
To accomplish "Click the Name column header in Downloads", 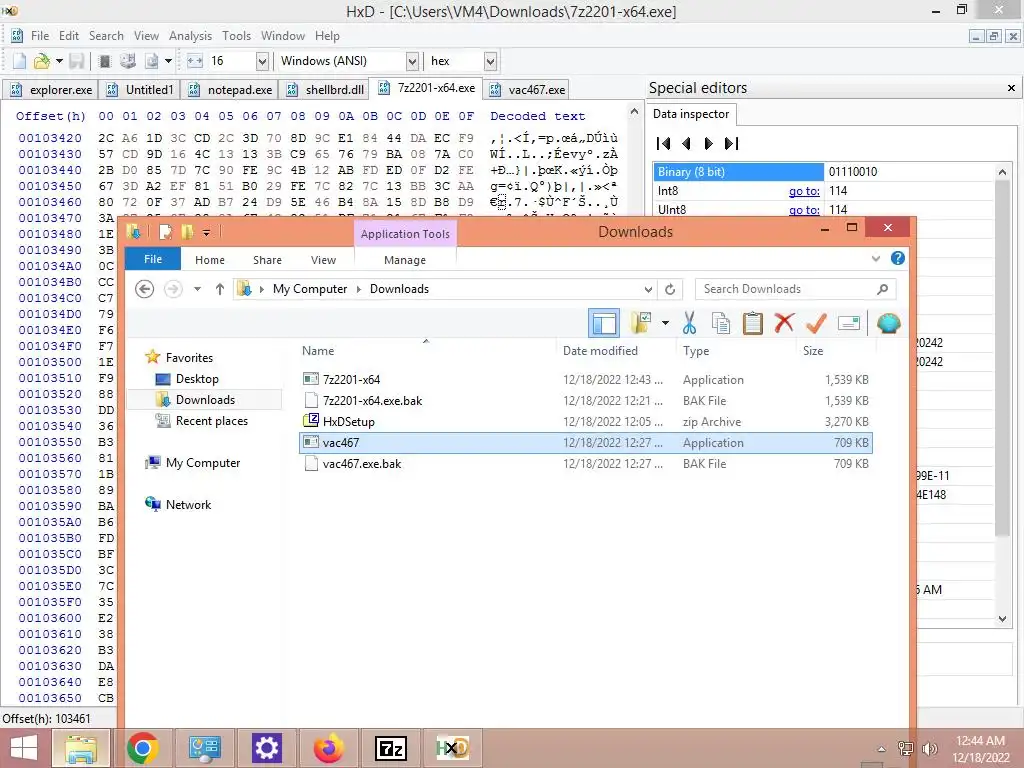I will pyautogui.click(x=318, y=351).
